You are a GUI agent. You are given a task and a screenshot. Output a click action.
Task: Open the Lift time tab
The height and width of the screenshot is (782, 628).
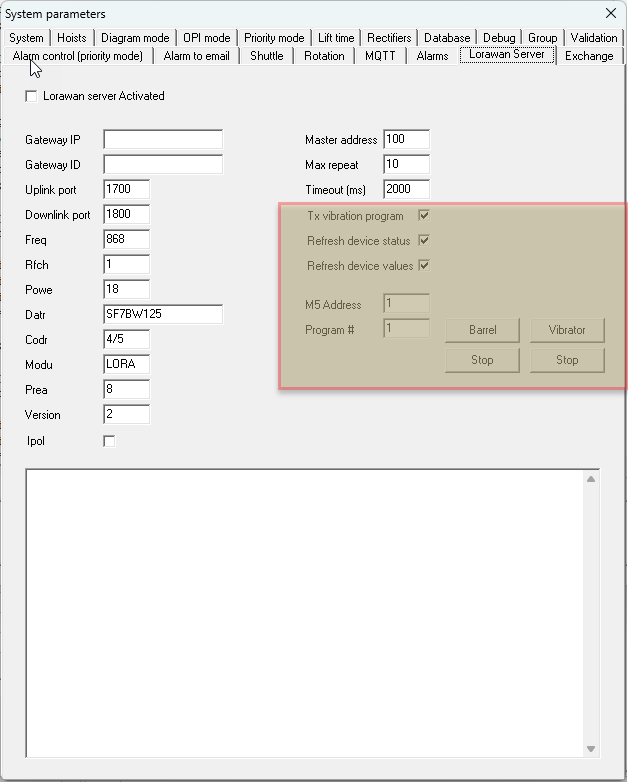point(336,38)
